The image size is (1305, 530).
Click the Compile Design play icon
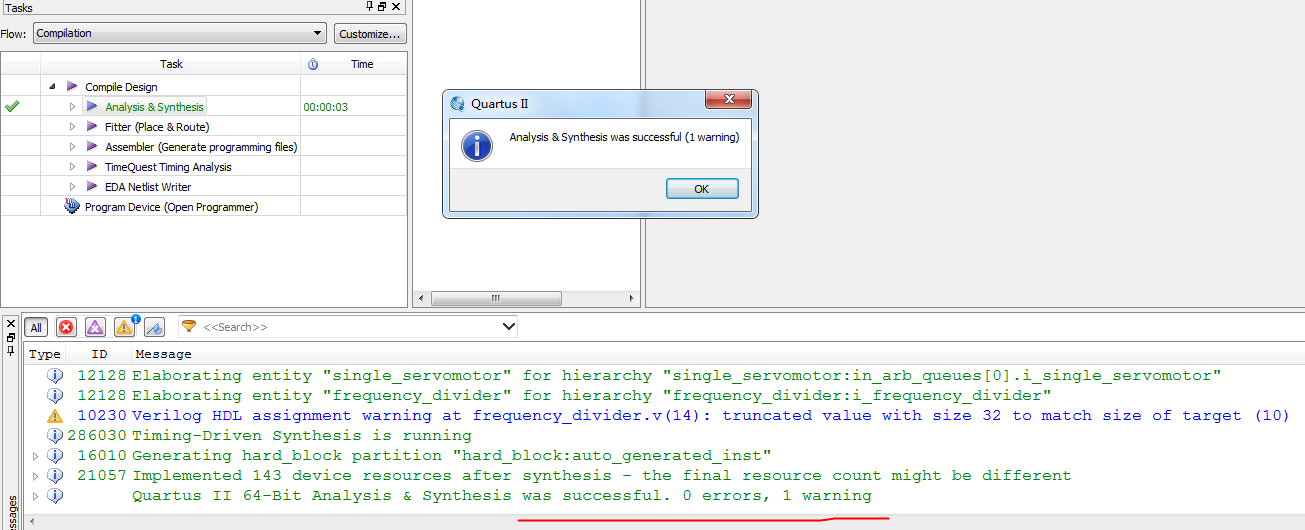72,87
